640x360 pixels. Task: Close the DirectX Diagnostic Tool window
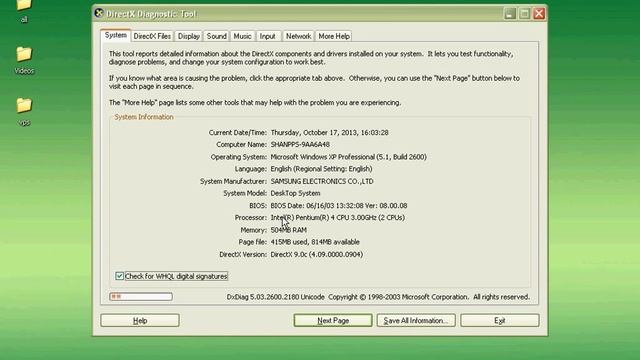pos(539,13)
